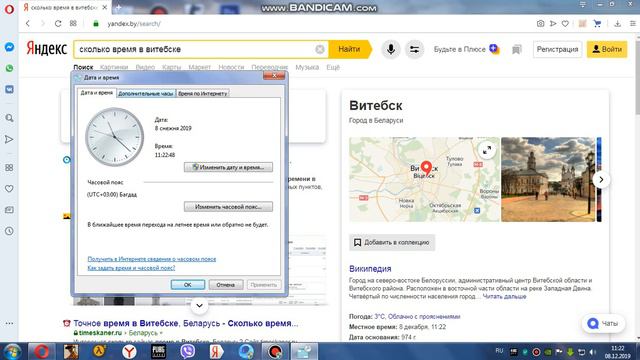Open WhatsApp in the Opera sidebar
This screenshot has width=640, height=360.
point(9,68)
